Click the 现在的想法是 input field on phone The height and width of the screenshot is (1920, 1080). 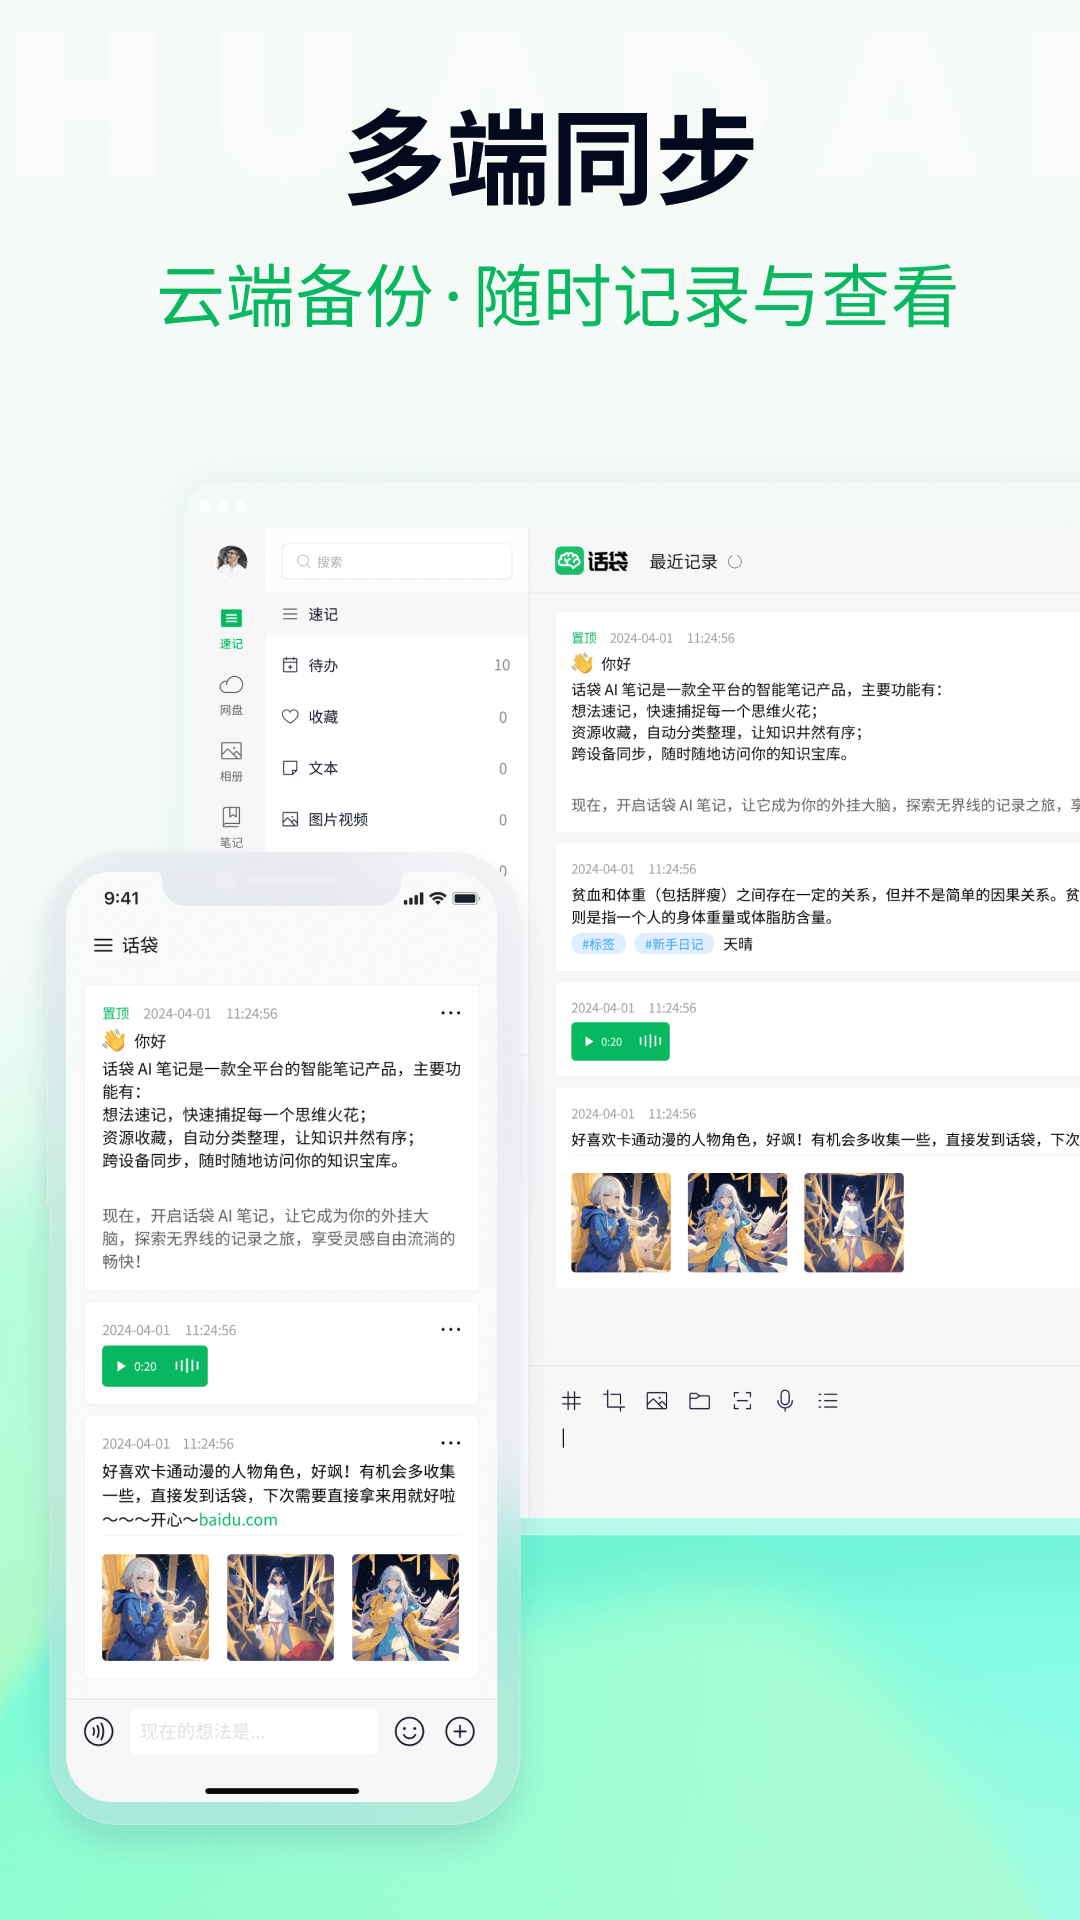click(254, 1731)
